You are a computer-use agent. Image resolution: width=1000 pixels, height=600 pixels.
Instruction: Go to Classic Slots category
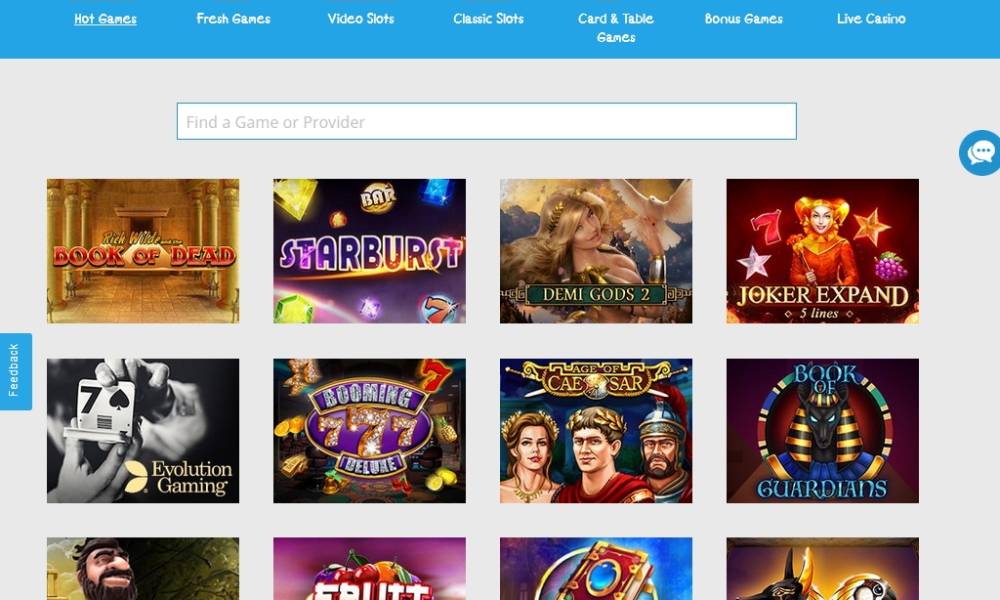click(x=489, y=19)
